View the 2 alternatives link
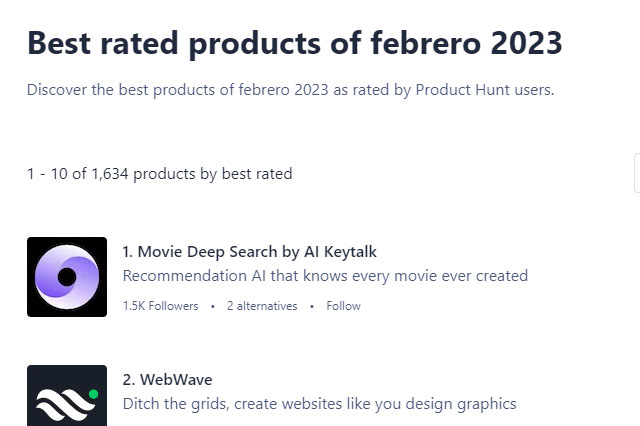This screenshot has height=426, width=640. point(262,306)
